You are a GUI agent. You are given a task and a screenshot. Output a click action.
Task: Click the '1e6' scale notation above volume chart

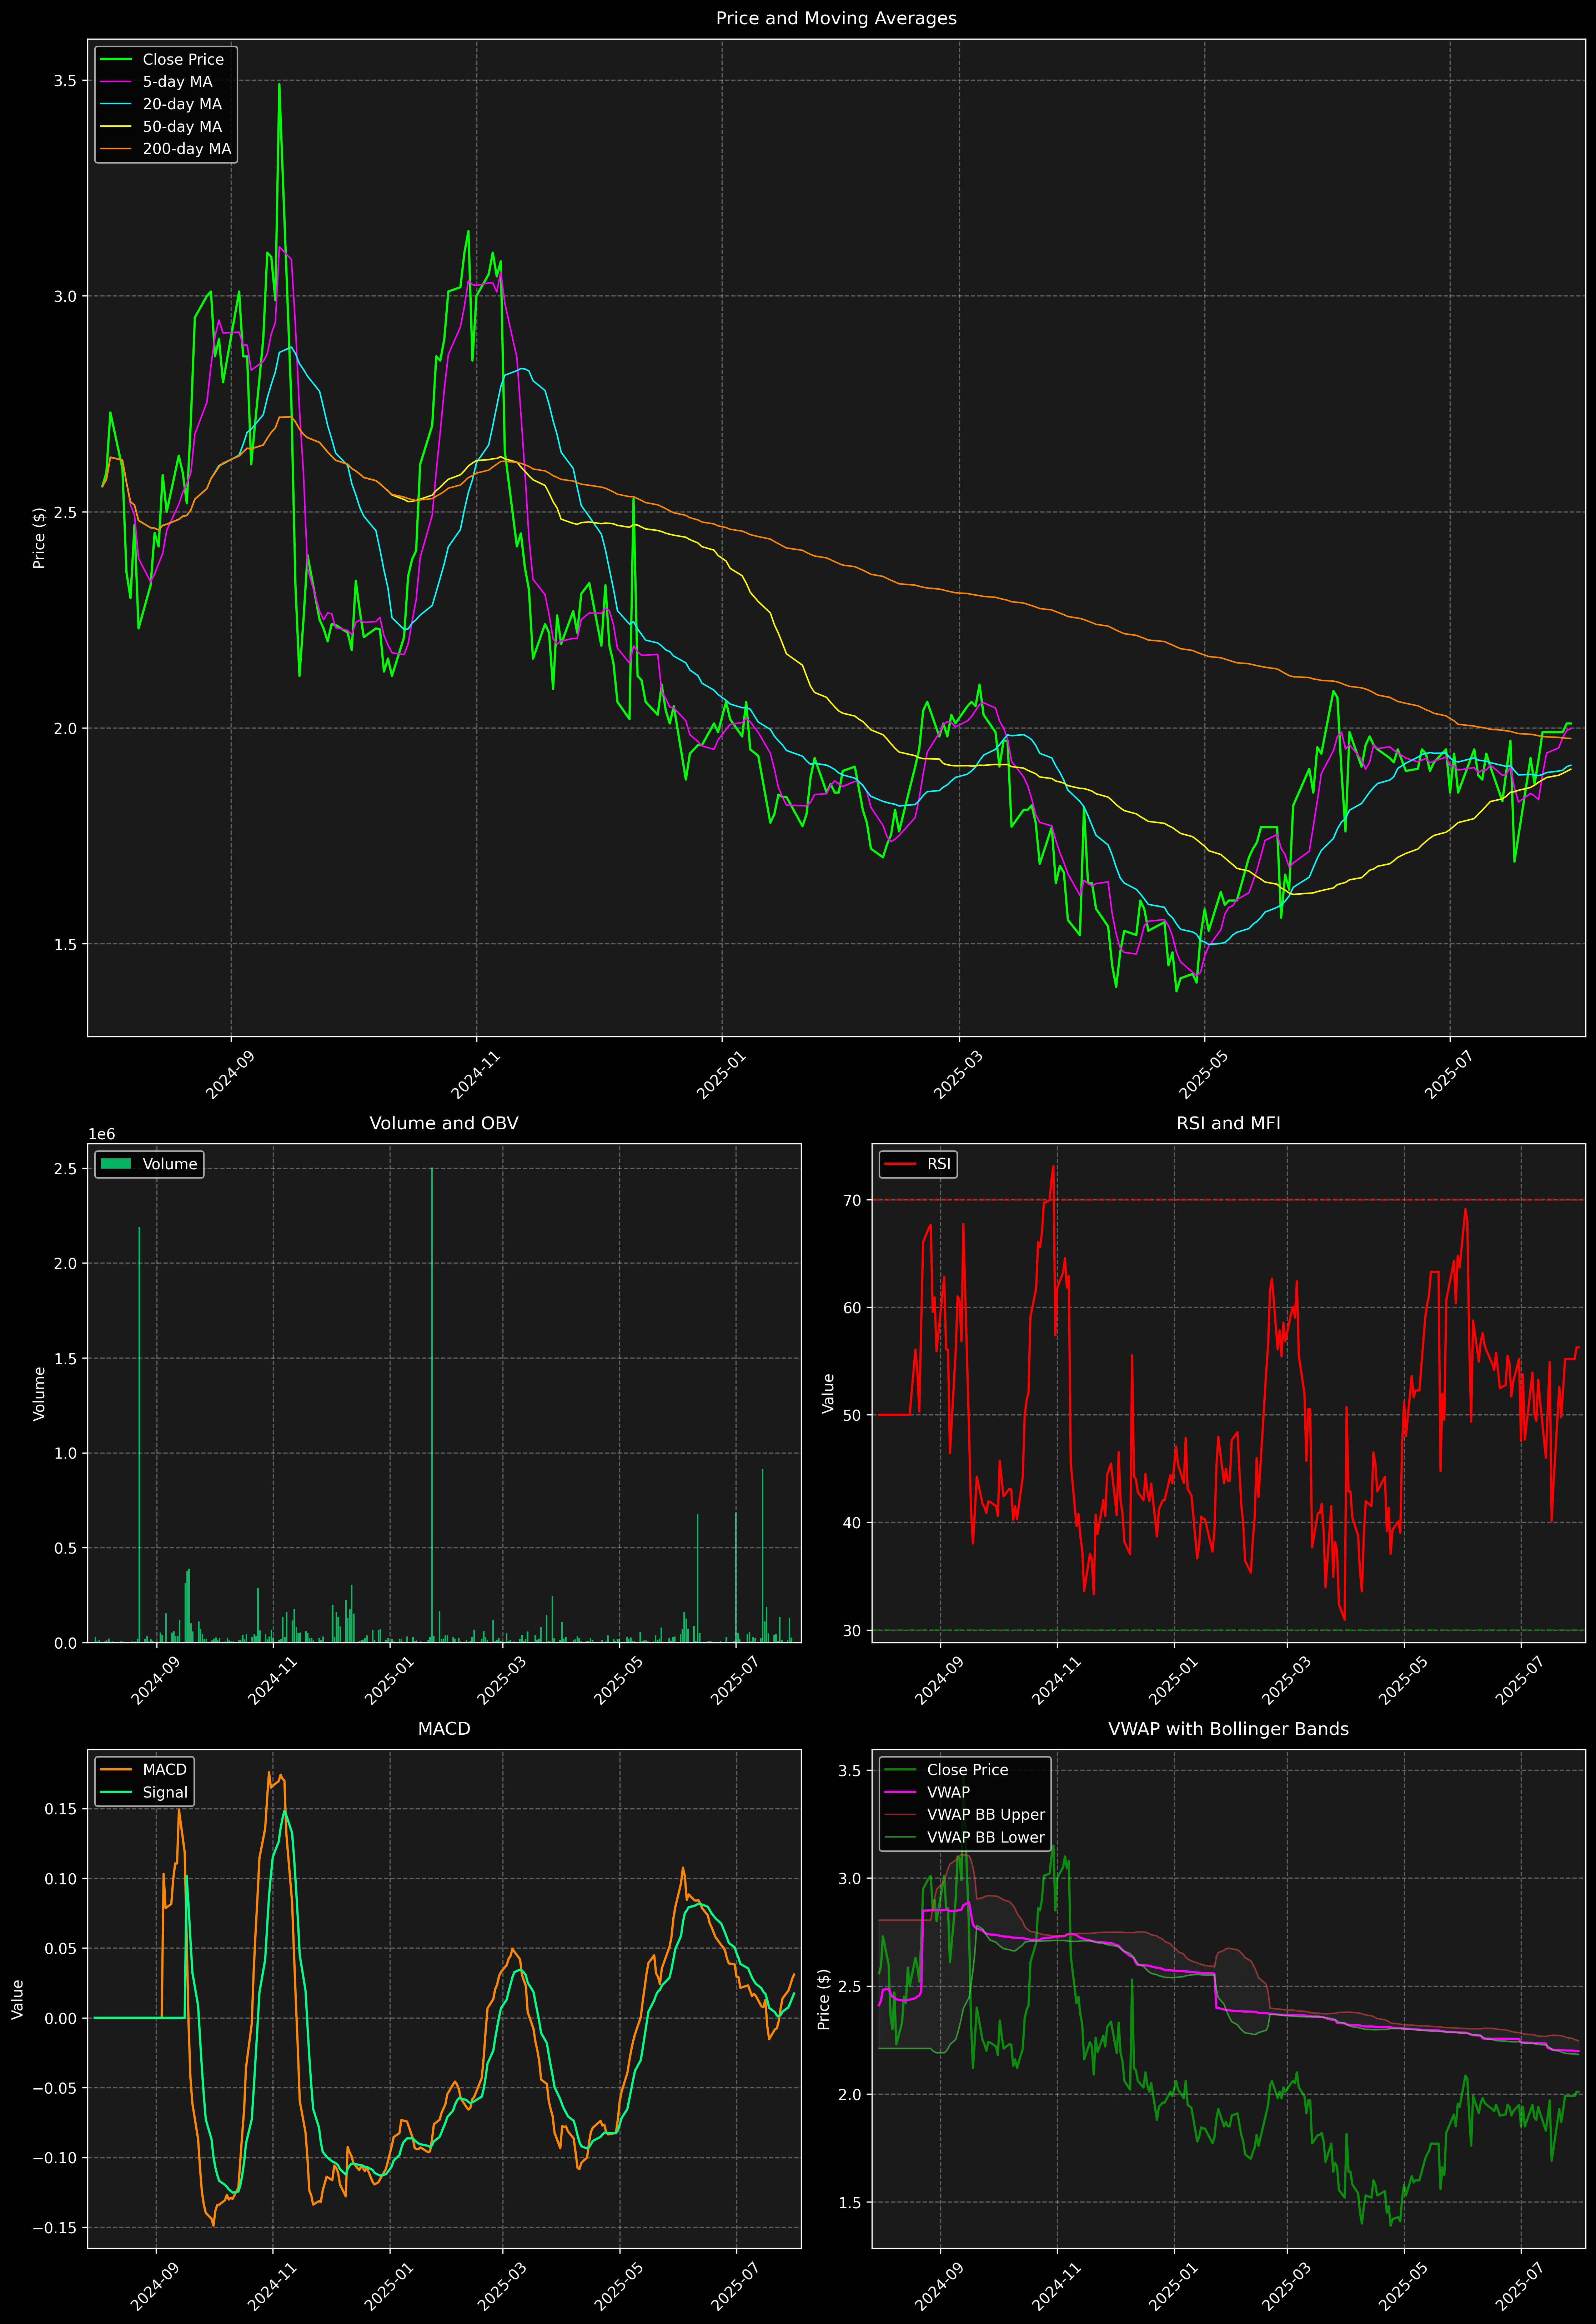(x=102, y=1134)
